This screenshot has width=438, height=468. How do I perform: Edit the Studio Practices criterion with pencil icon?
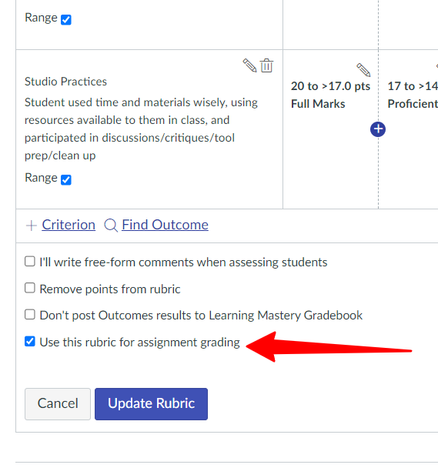tap(249, 65)
